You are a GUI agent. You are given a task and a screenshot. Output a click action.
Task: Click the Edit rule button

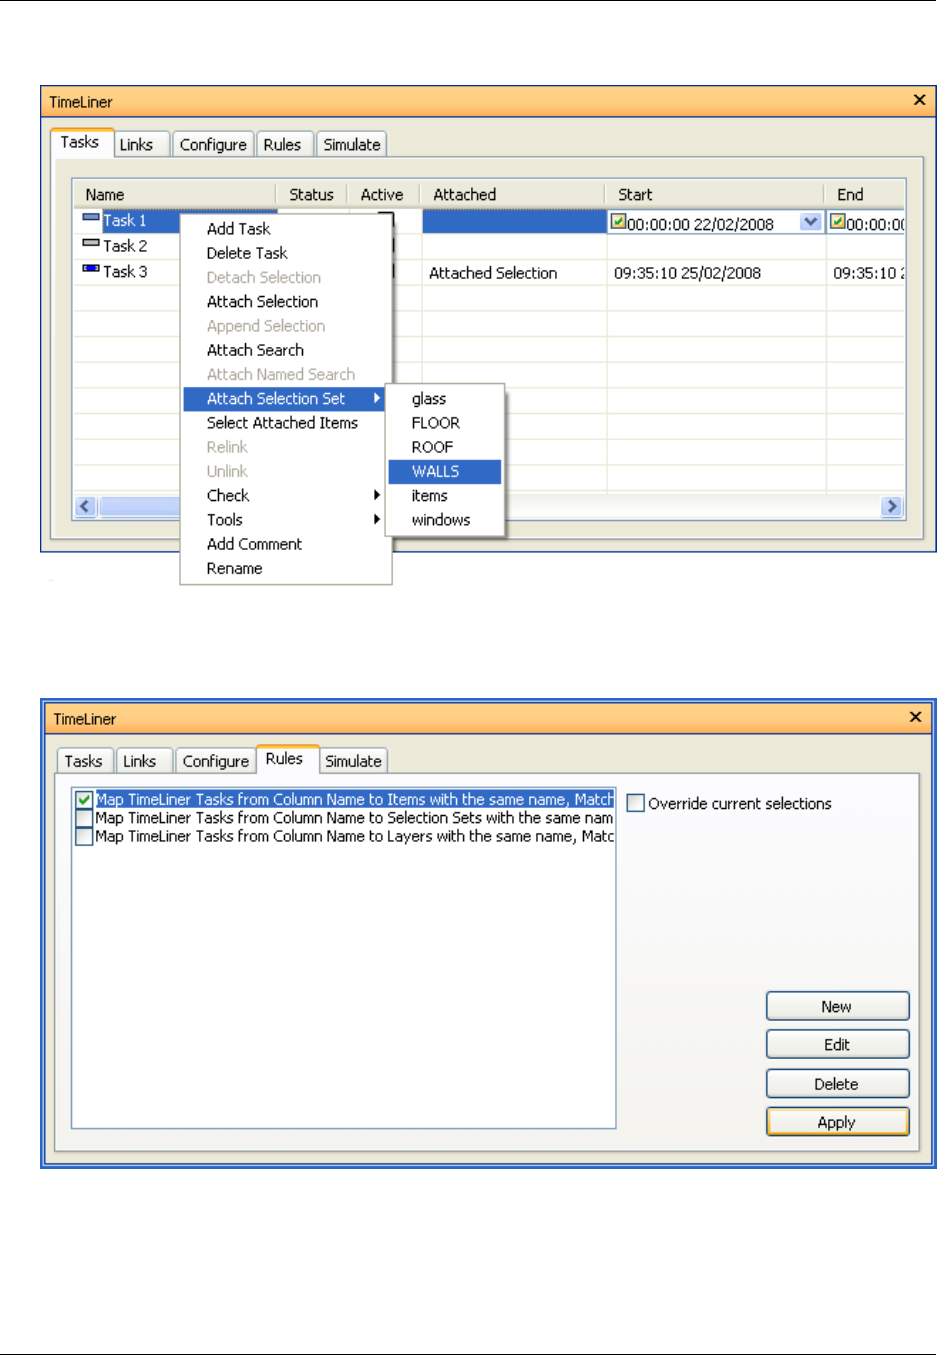837,1045
